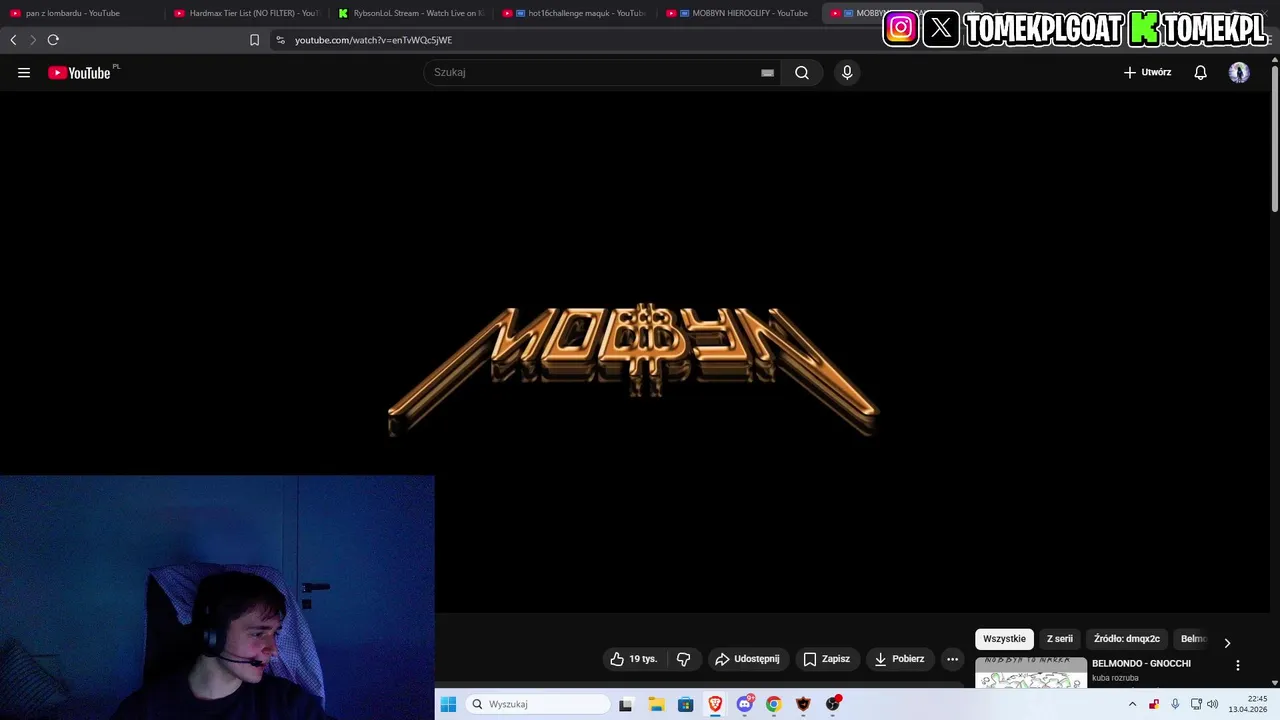Dislike the video with thumbs down

click(x=684, y=659)
